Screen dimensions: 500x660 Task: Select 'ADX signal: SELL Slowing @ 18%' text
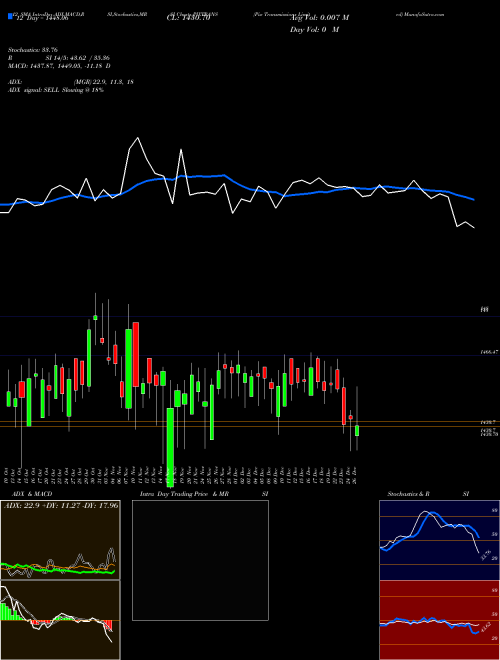(x=56, y=90)
